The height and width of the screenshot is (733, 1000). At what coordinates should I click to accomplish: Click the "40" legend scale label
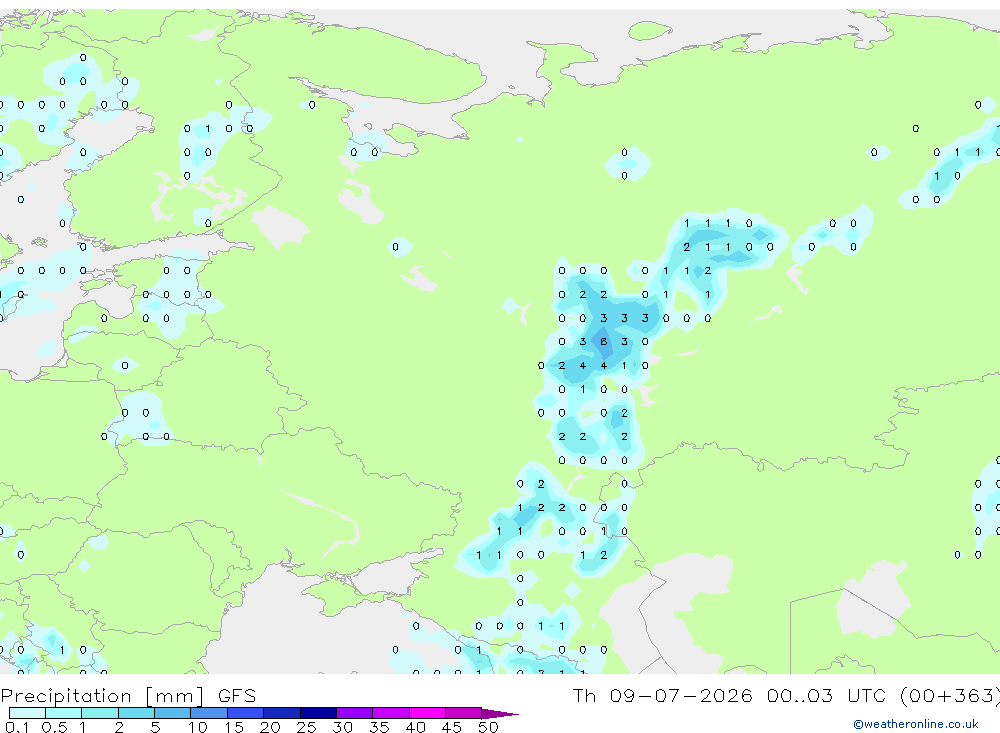pyautogui.click(x=416, y=727)
